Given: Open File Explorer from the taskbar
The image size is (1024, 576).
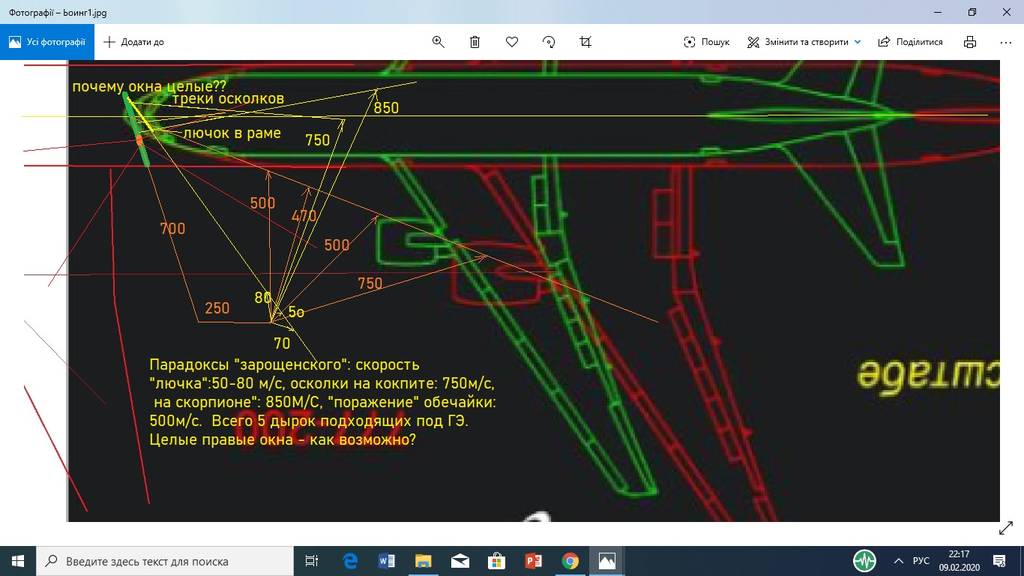Looking at the screenshot, I should tap(423, 561).
